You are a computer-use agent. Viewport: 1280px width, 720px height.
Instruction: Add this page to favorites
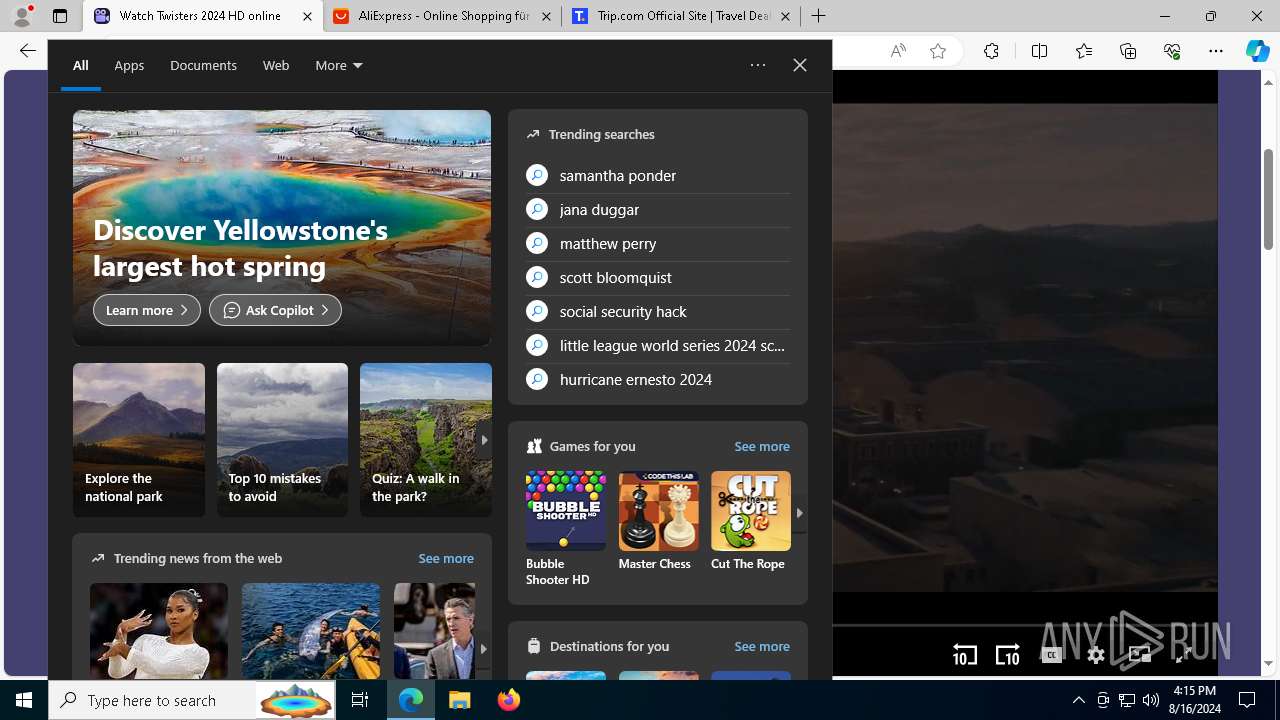[x=938, y=51]
